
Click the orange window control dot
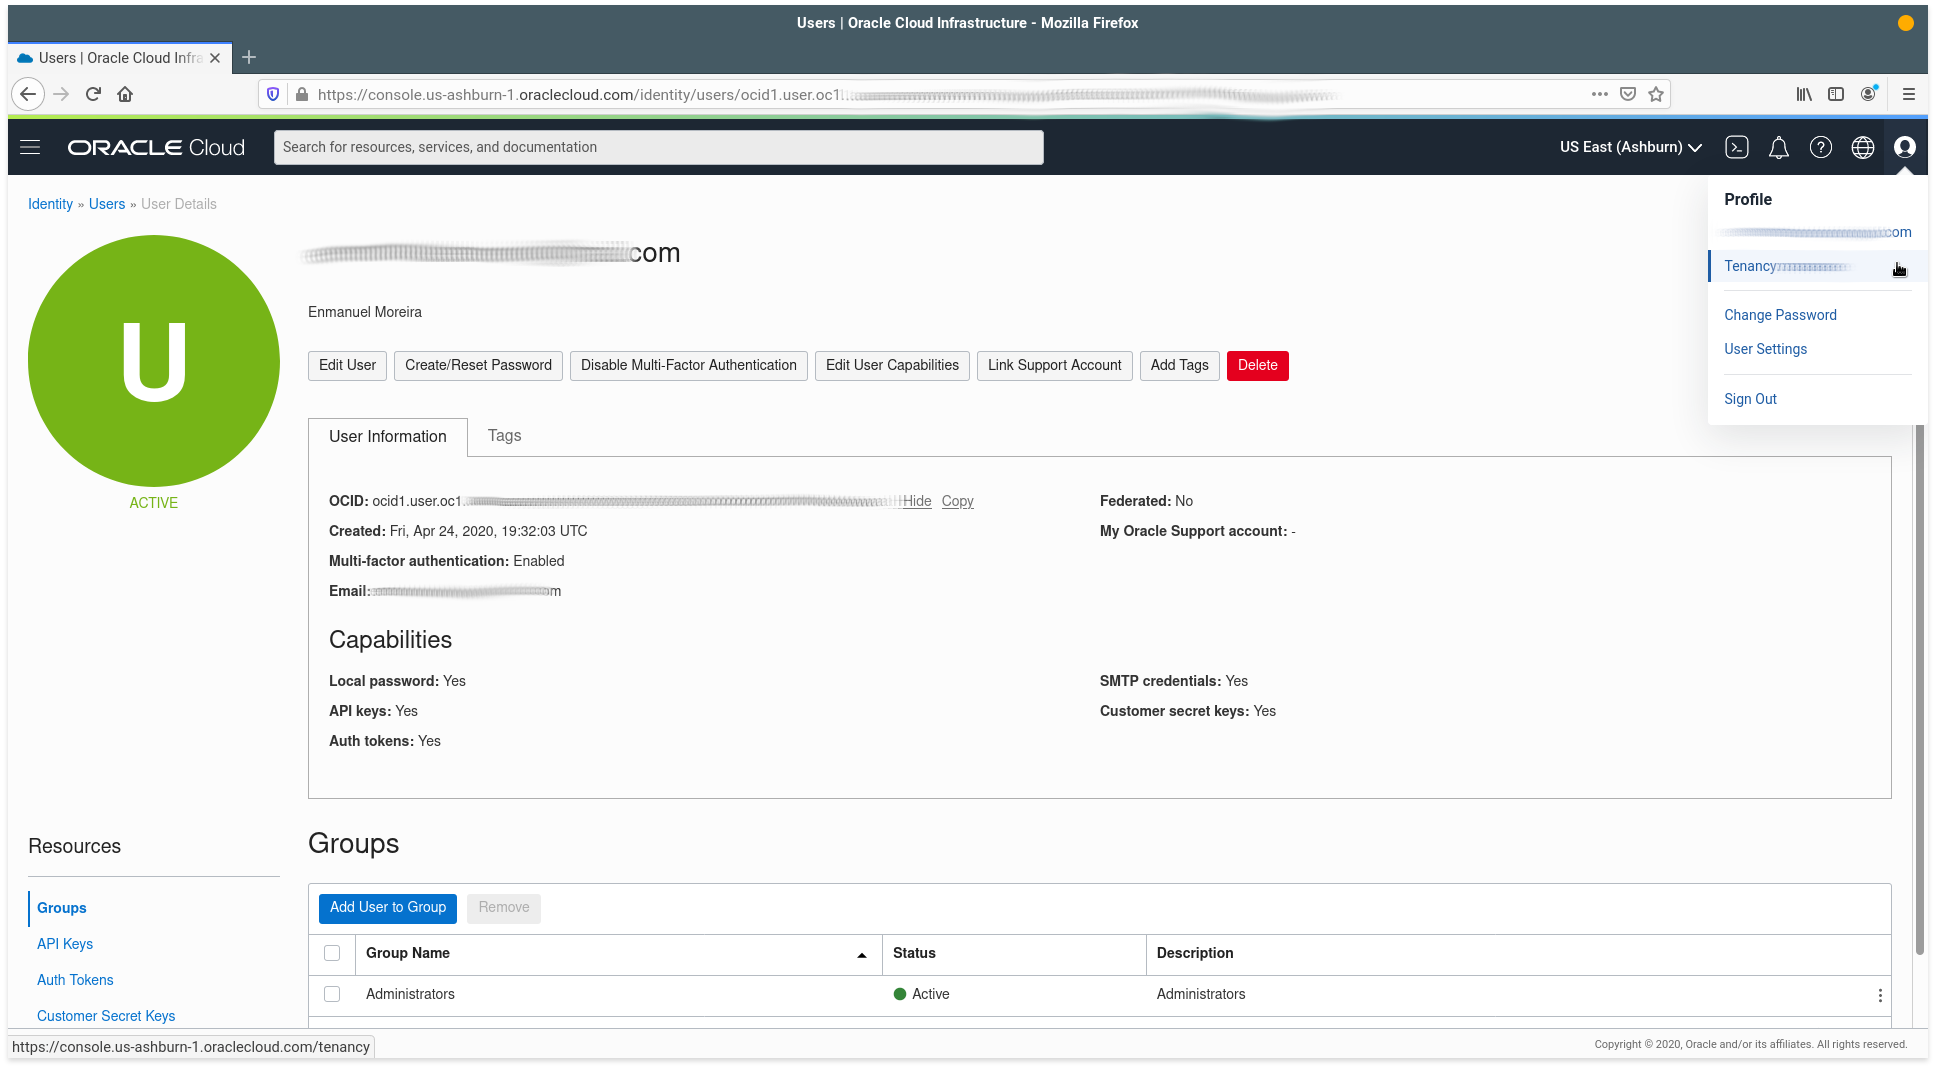click(x=1906, y=23)
